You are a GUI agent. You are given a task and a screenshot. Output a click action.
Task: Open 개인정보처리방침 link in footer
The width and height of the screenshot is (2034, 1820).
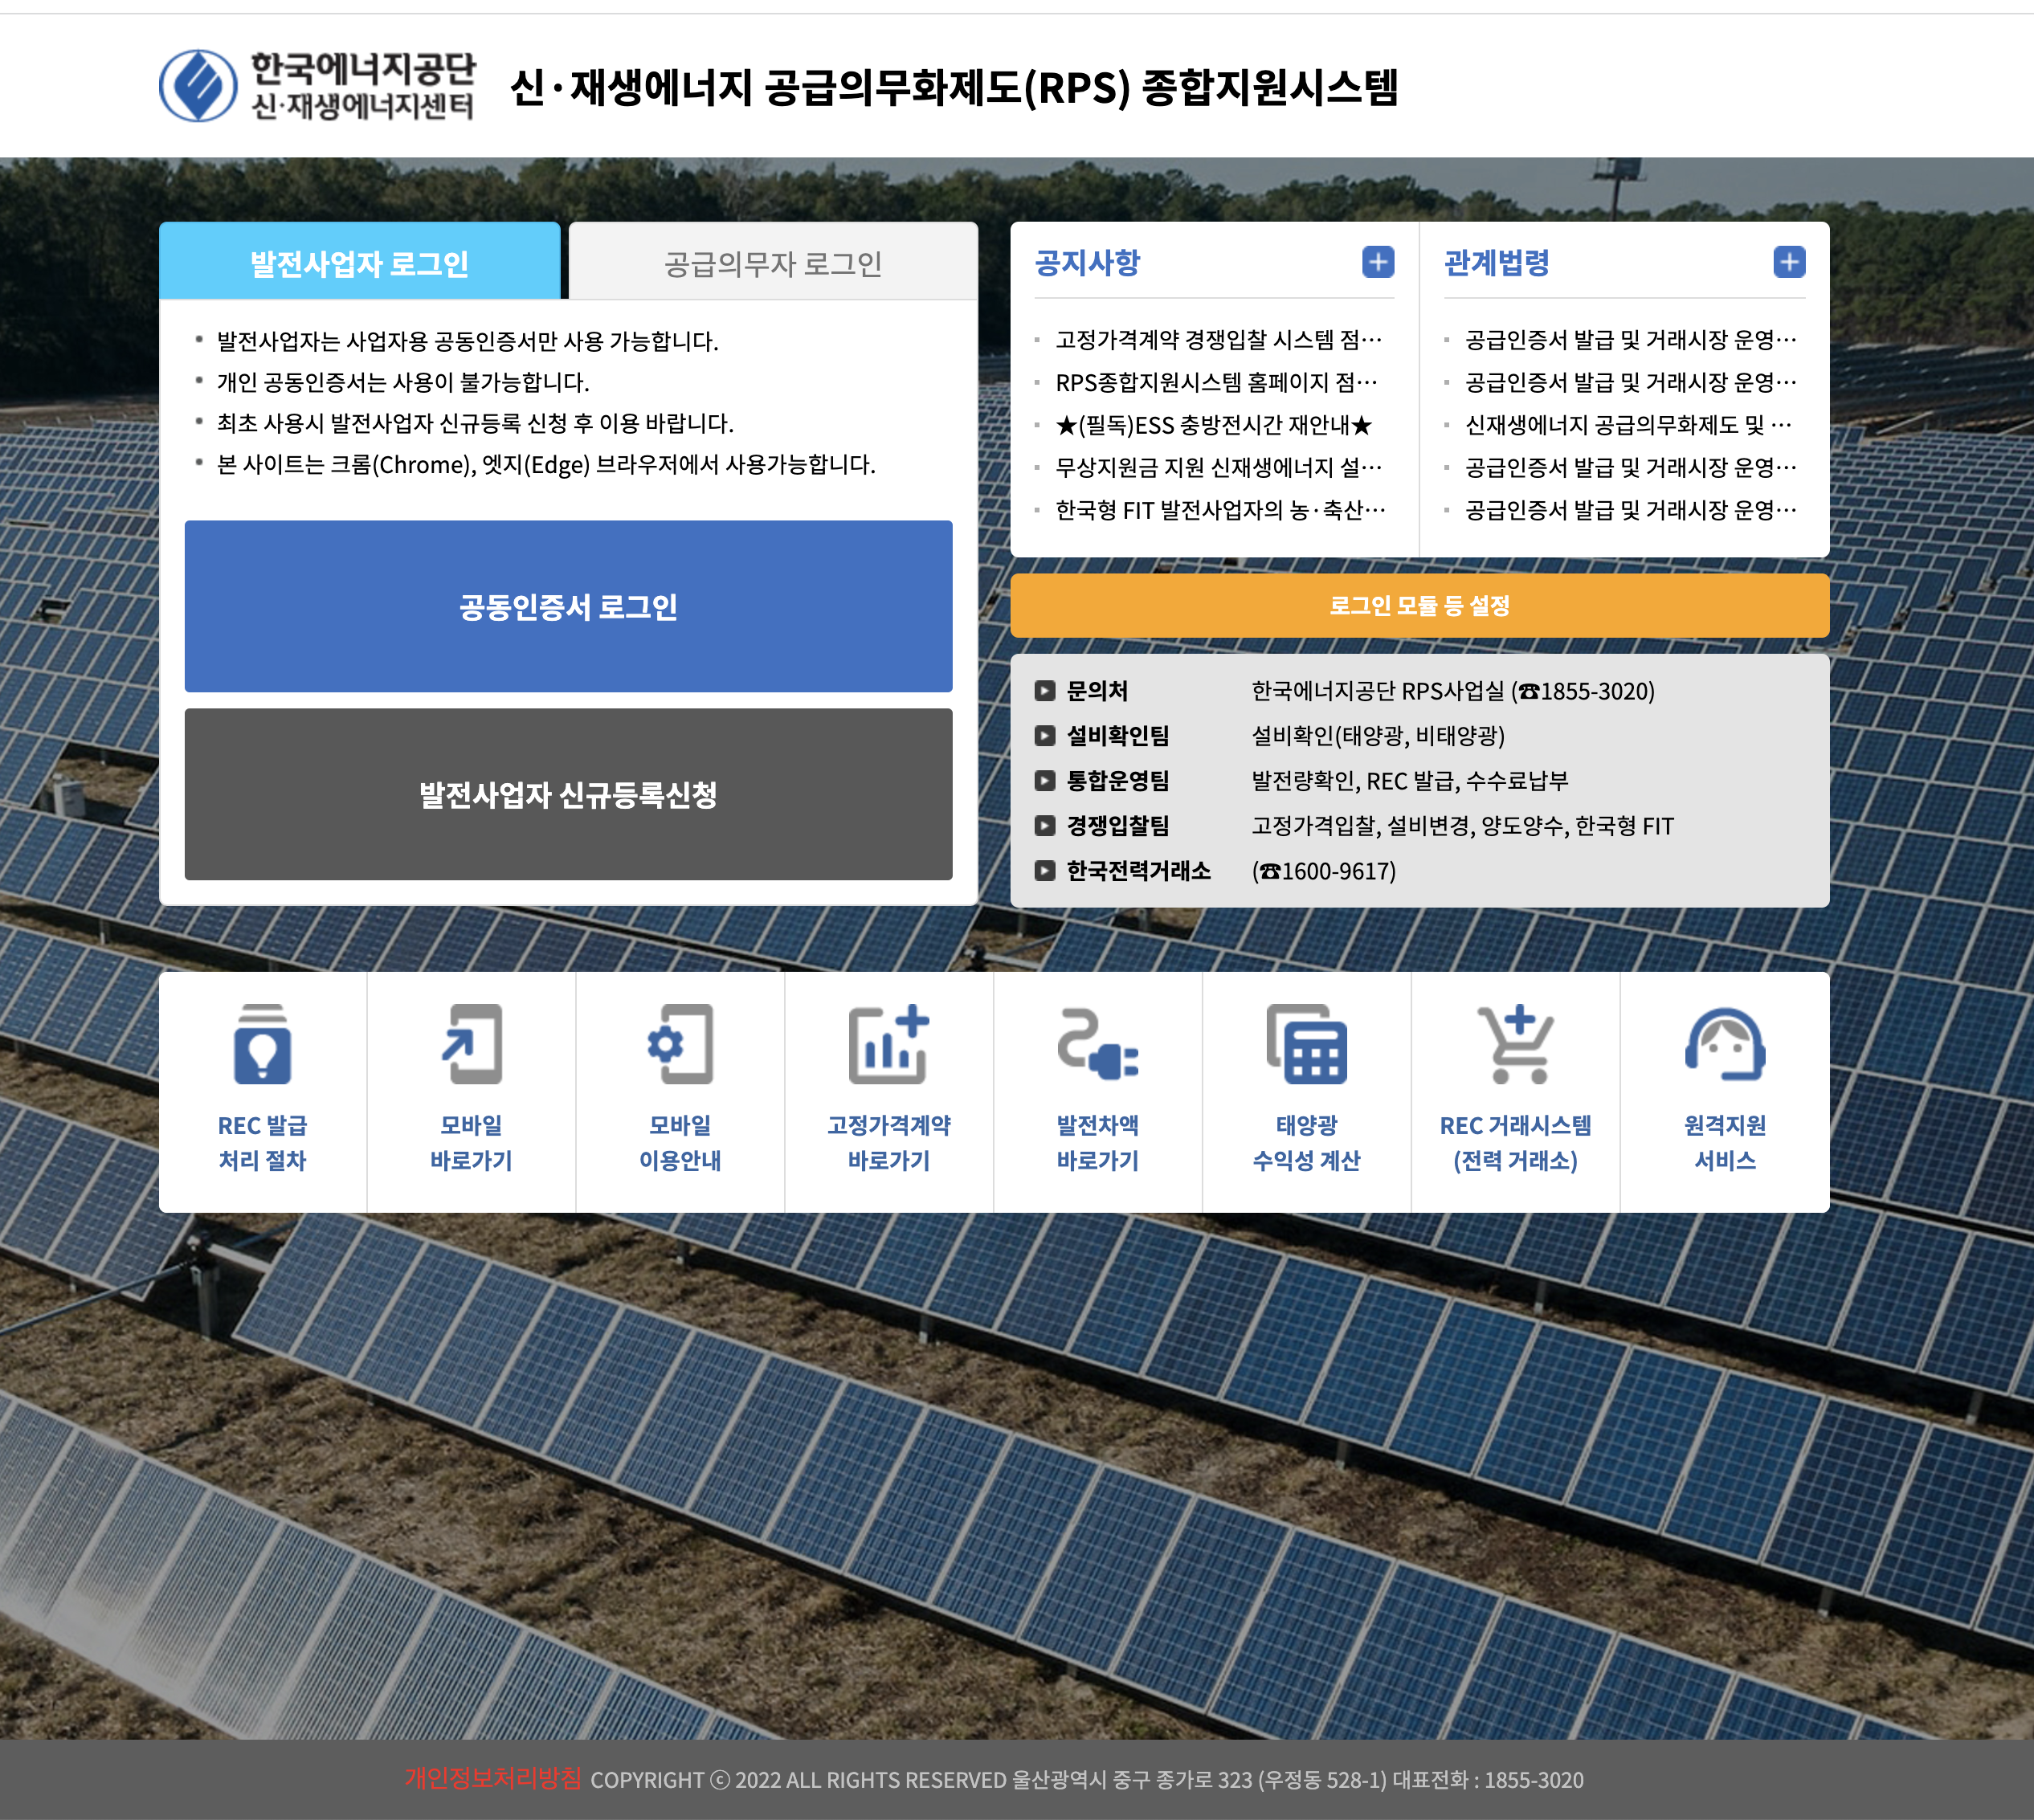click(492, 1778)
